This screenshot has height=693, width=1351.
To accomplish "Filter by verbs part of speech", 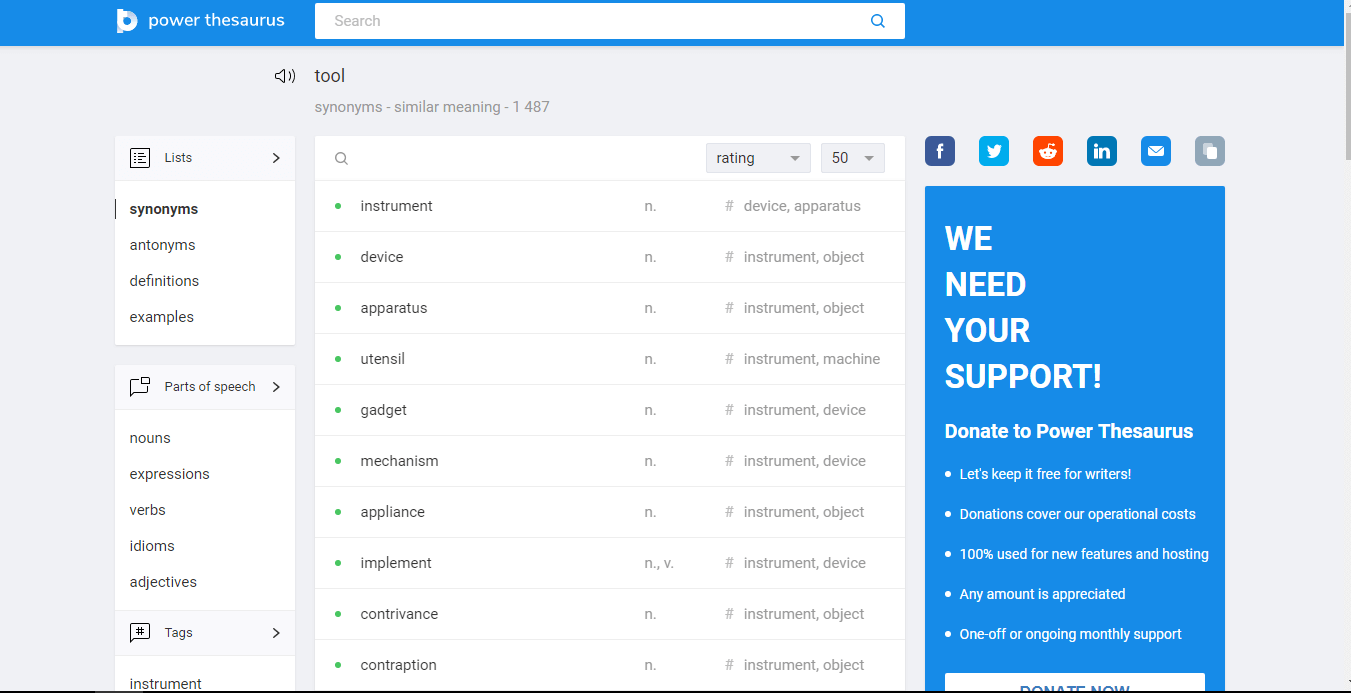I will [x=147, y=510].
